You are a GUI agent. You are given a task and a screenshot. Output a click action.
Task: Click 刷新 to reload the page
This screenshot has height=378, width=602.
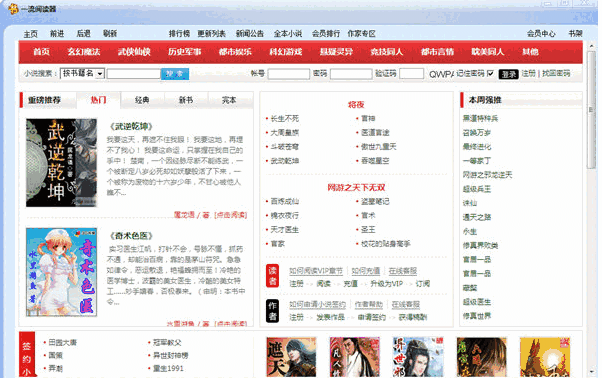[x=110, y=34]
